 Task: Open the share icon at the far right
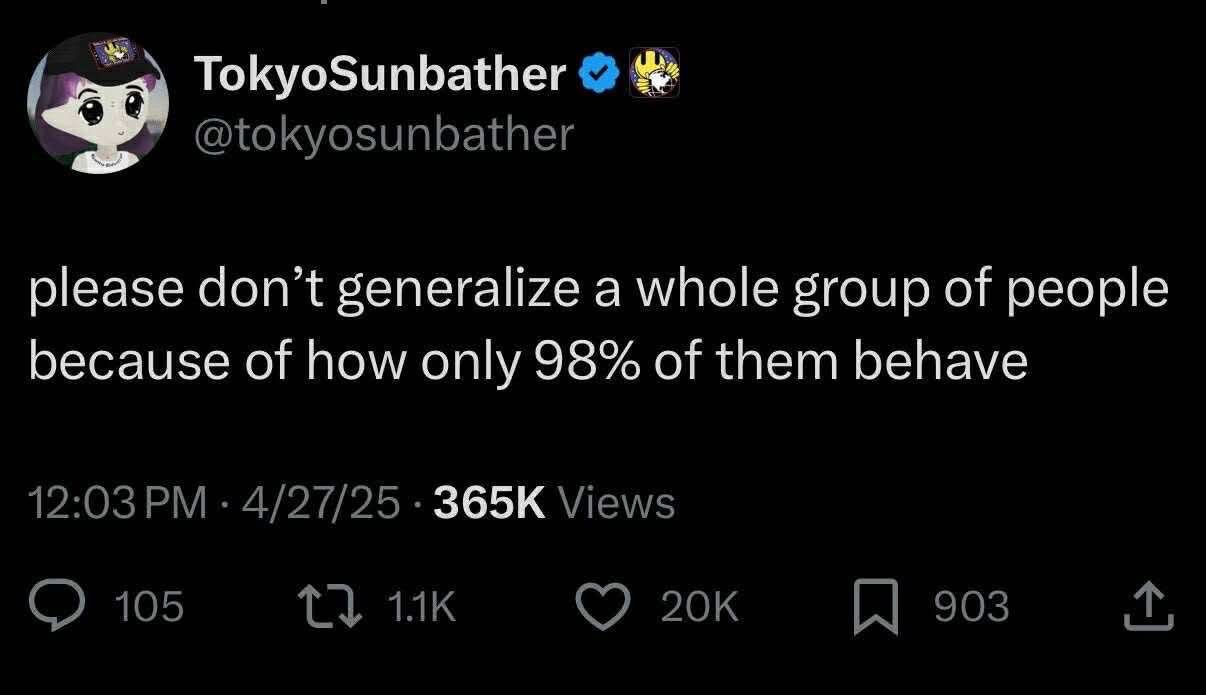click(x=1149, y=606)
